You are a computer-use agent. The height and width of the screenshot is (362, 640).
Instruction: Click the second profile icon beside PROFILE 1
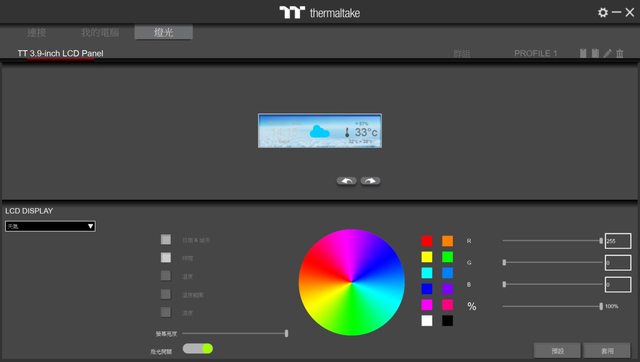(596, 53)
